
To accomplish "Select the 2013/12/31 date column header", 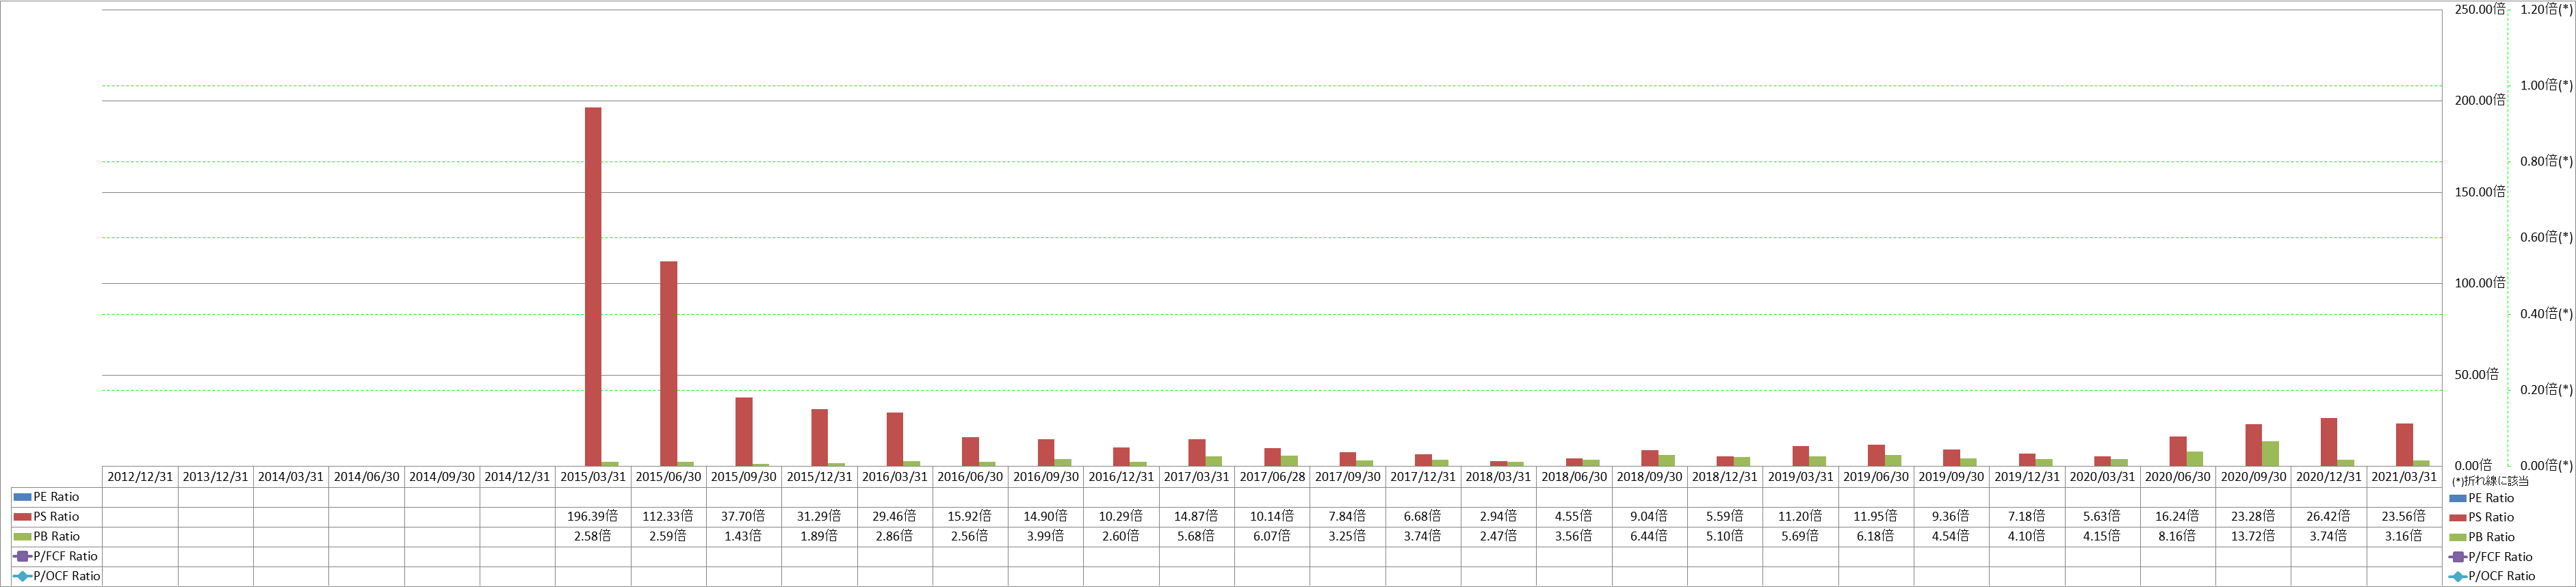I will pos(216,477).
